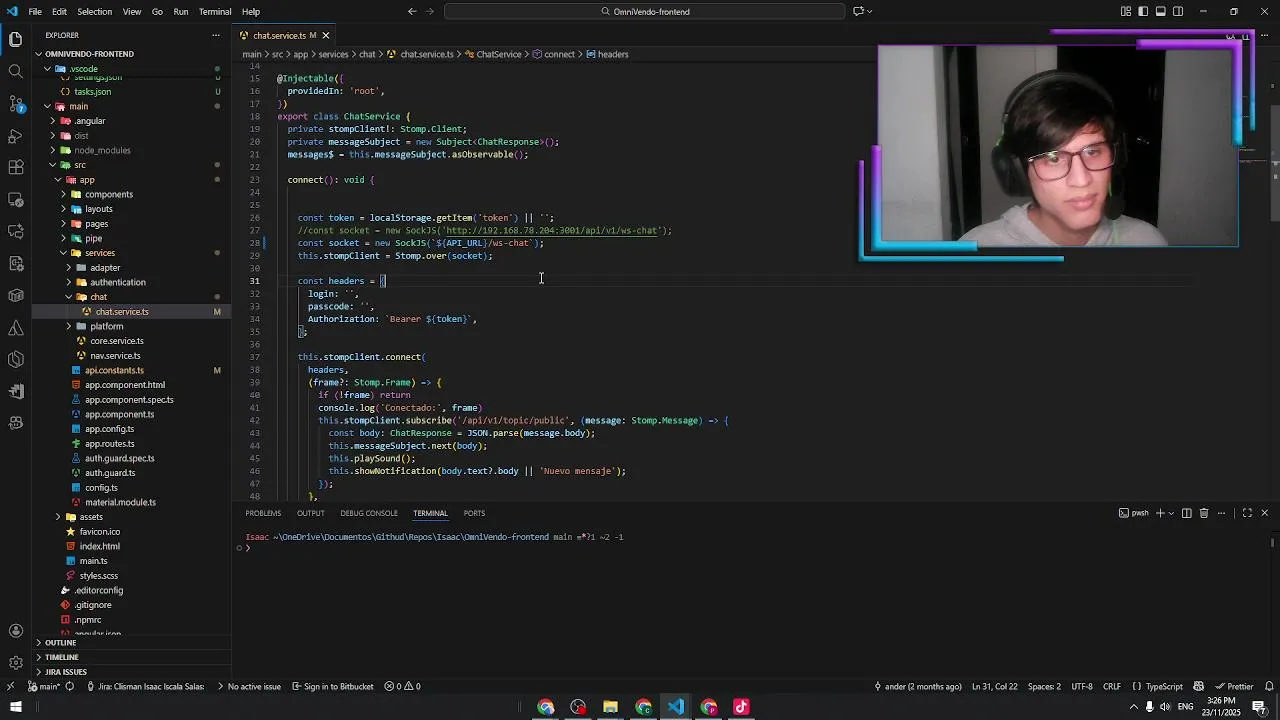Open File Explorer on Windows taskbar
The height and width of the screenshot is (720, 1280).
(610, 707)
